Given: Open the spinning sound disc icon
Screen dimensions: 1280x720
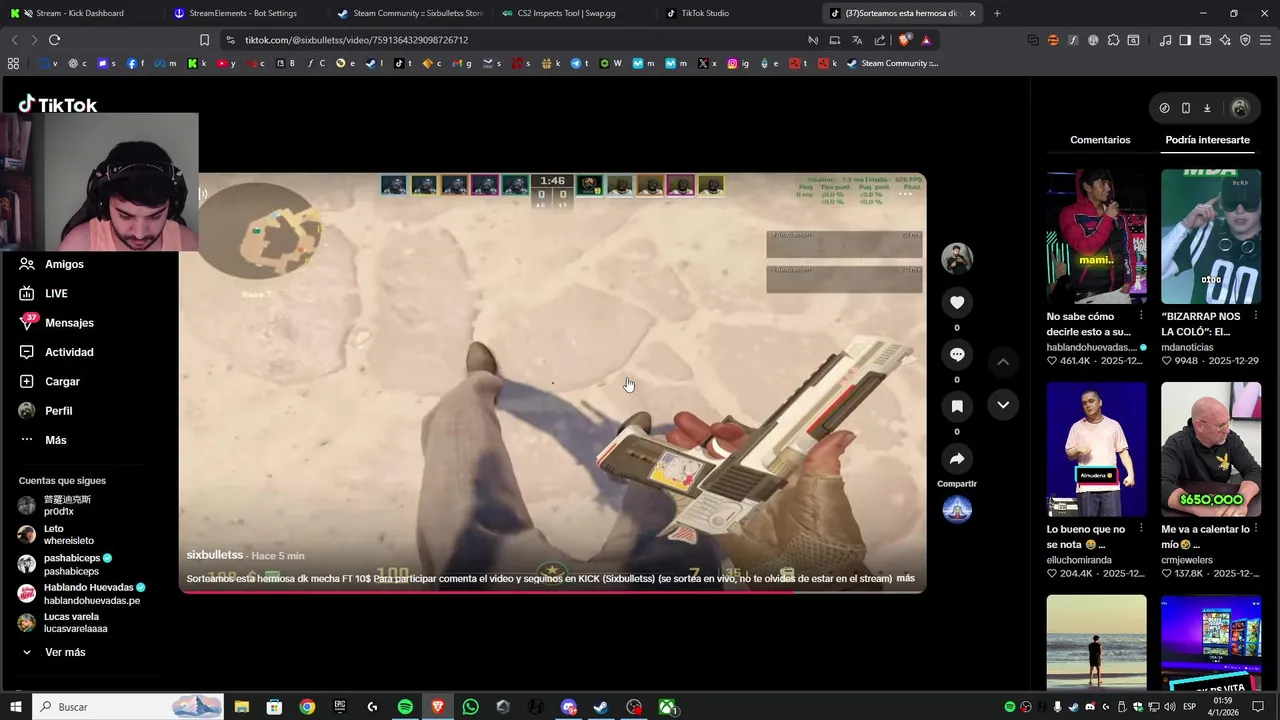Looking at the screenshot, I should [957, 510].
